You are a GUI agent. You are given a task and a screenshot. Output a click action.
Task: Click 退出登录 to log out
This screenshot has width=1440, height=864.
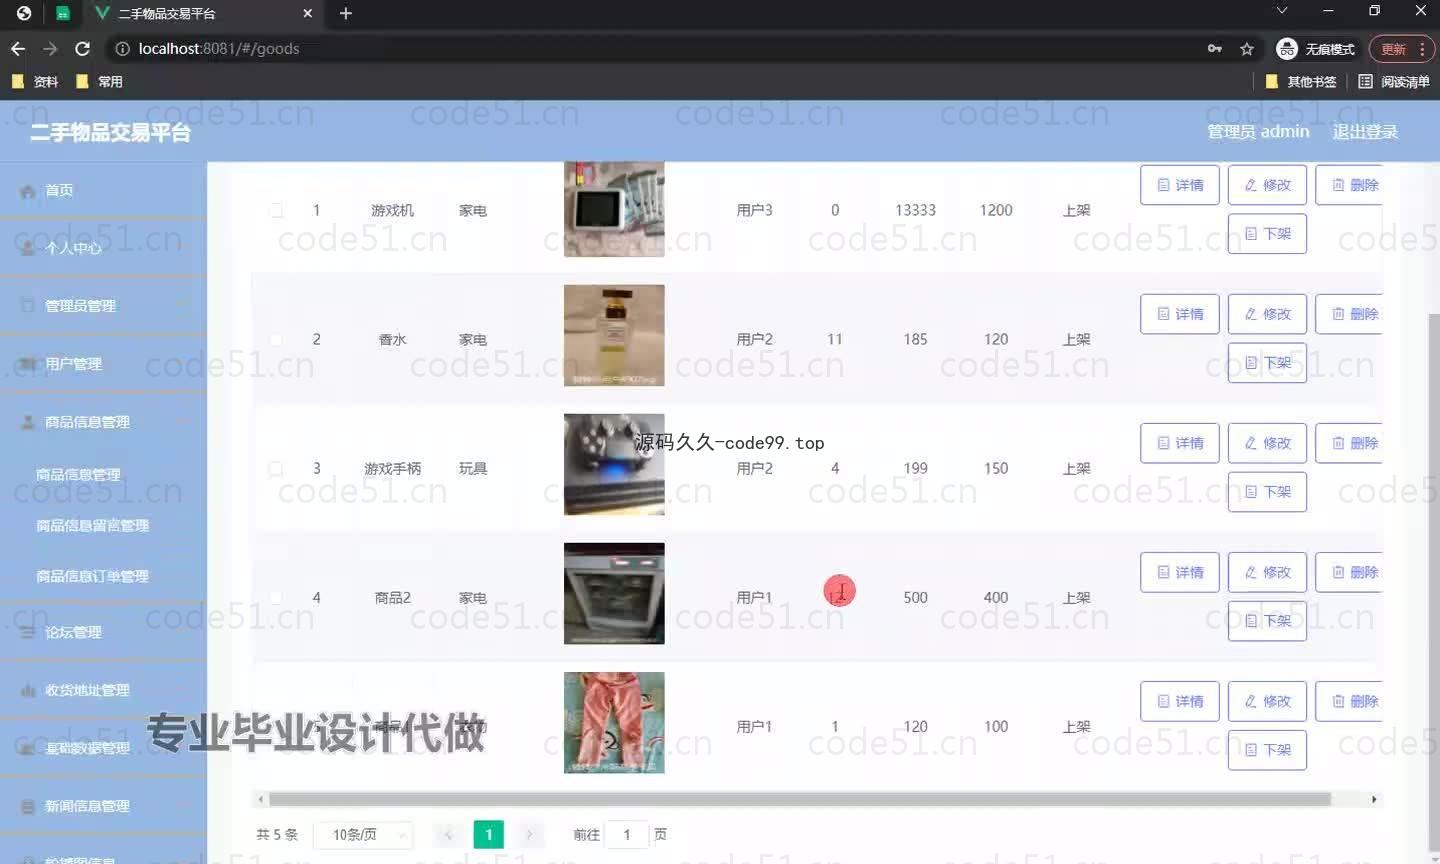pos(1365,131)
